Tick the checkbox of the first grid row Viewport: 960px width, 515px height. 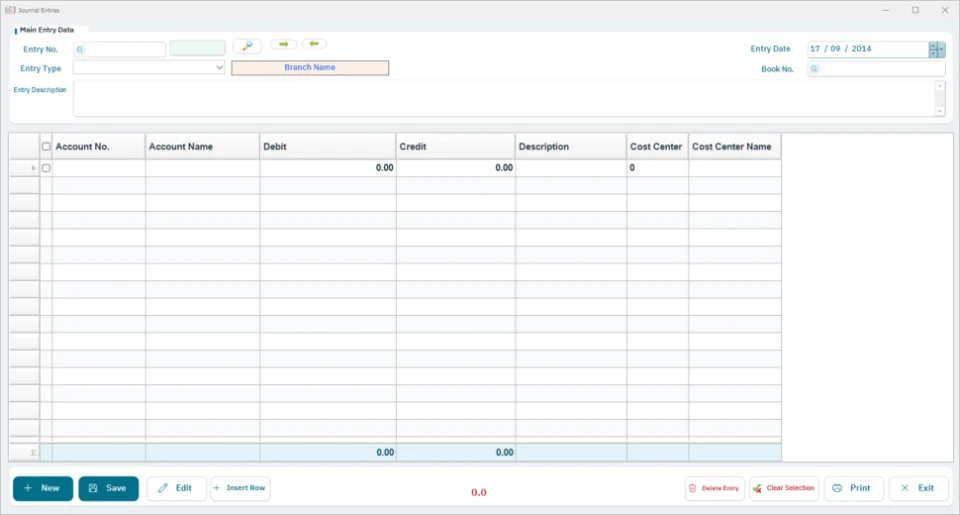click(46, 168)
